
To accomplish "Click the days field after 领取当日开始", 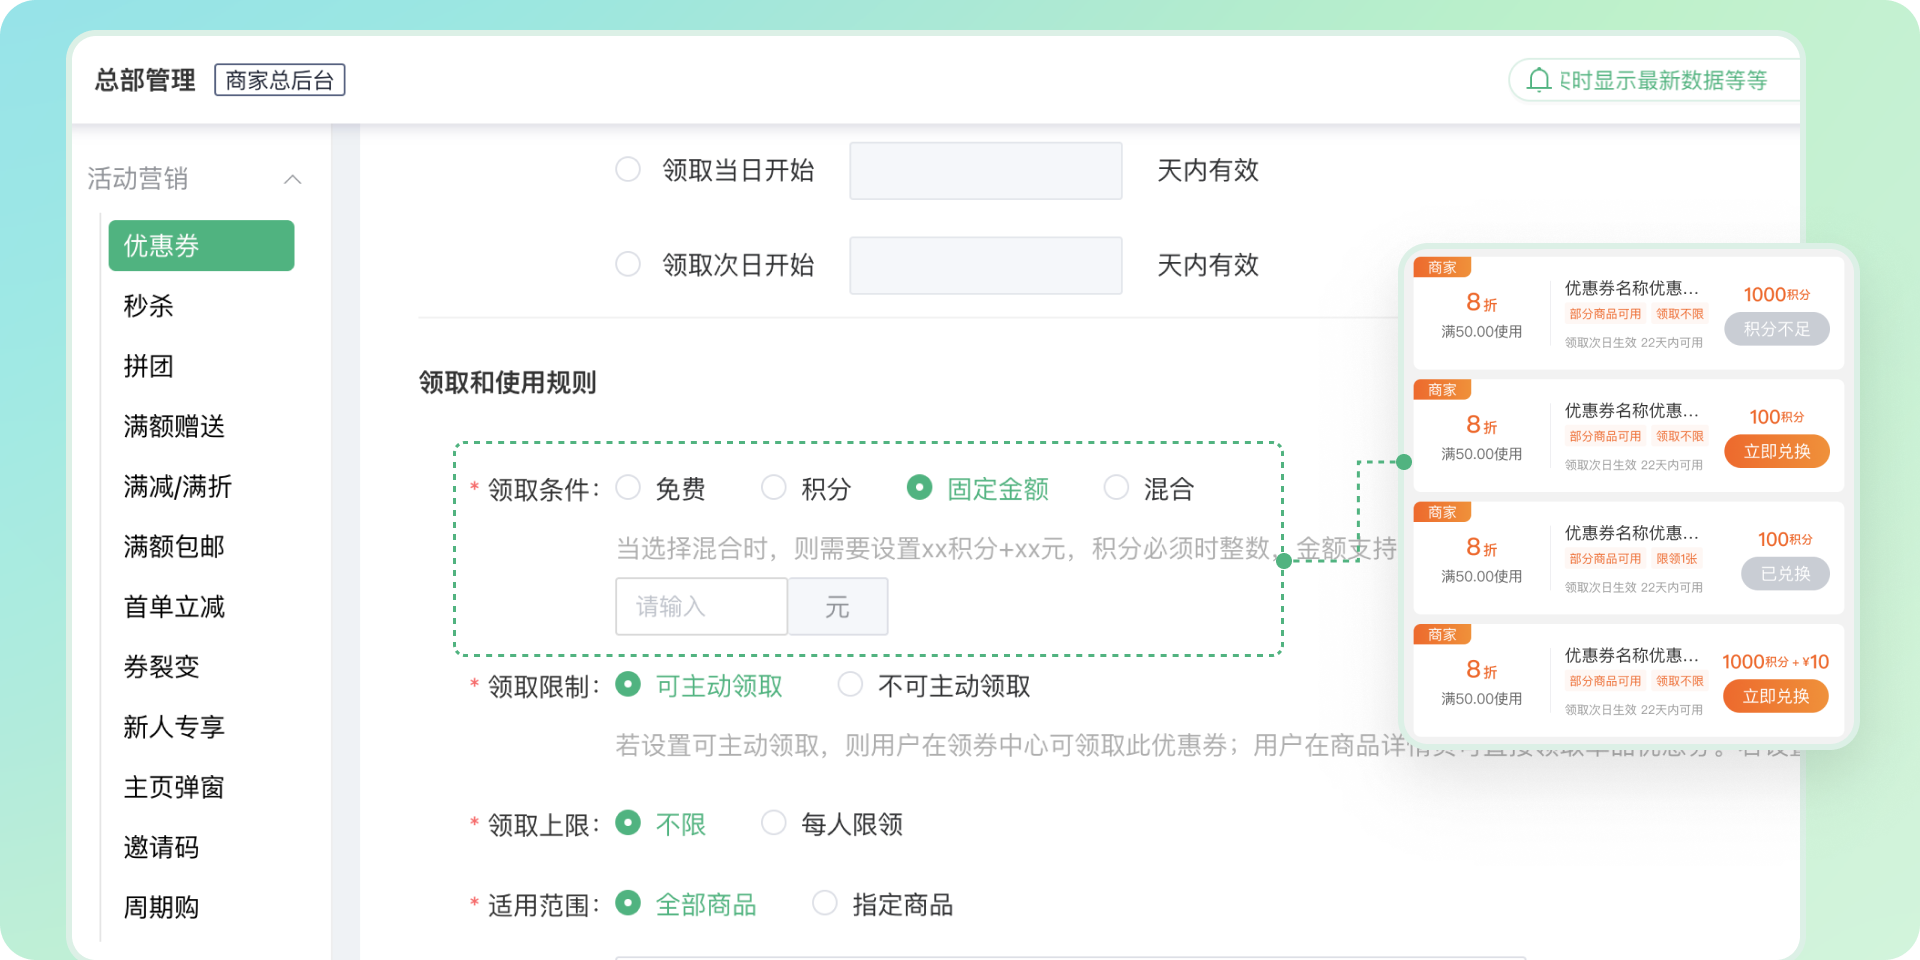I will pos(986,171).
